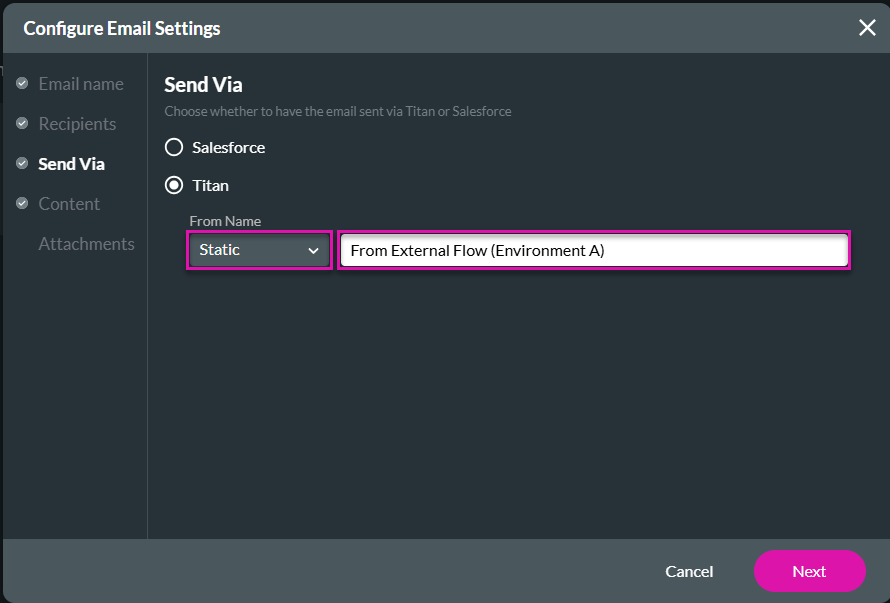Click the Configure Email Settings title bar
This screenshot has height=603, width=890.
coord(121,28)
